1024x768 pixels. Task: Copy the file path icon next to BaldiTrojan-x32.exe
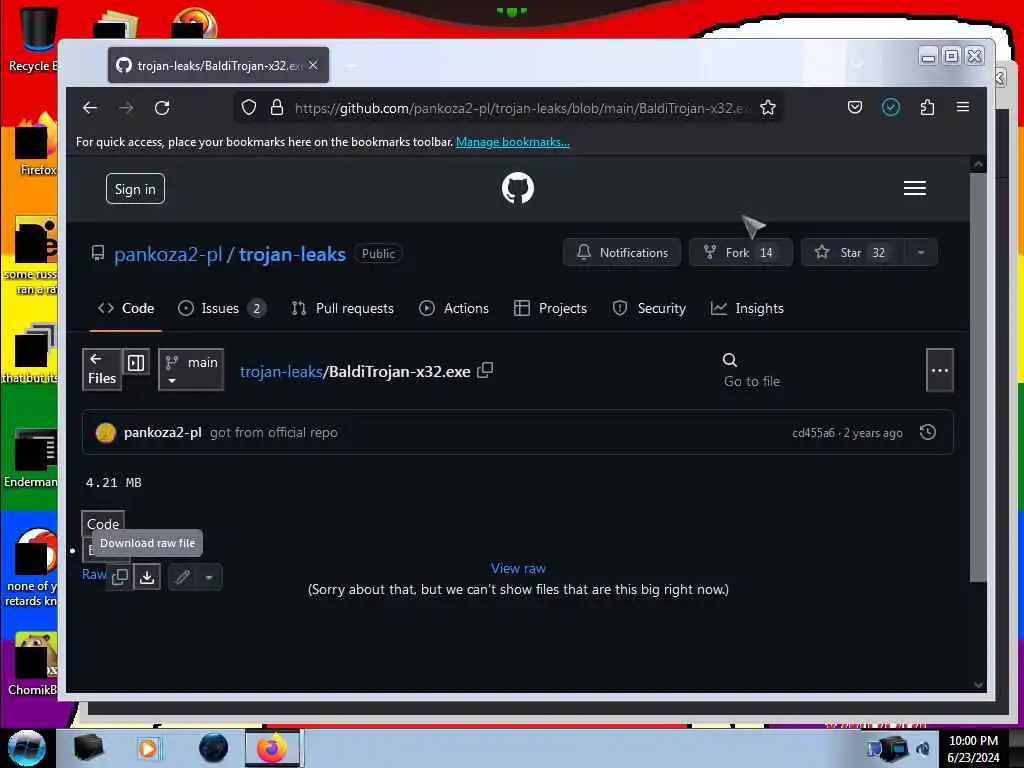click(485, 370)
